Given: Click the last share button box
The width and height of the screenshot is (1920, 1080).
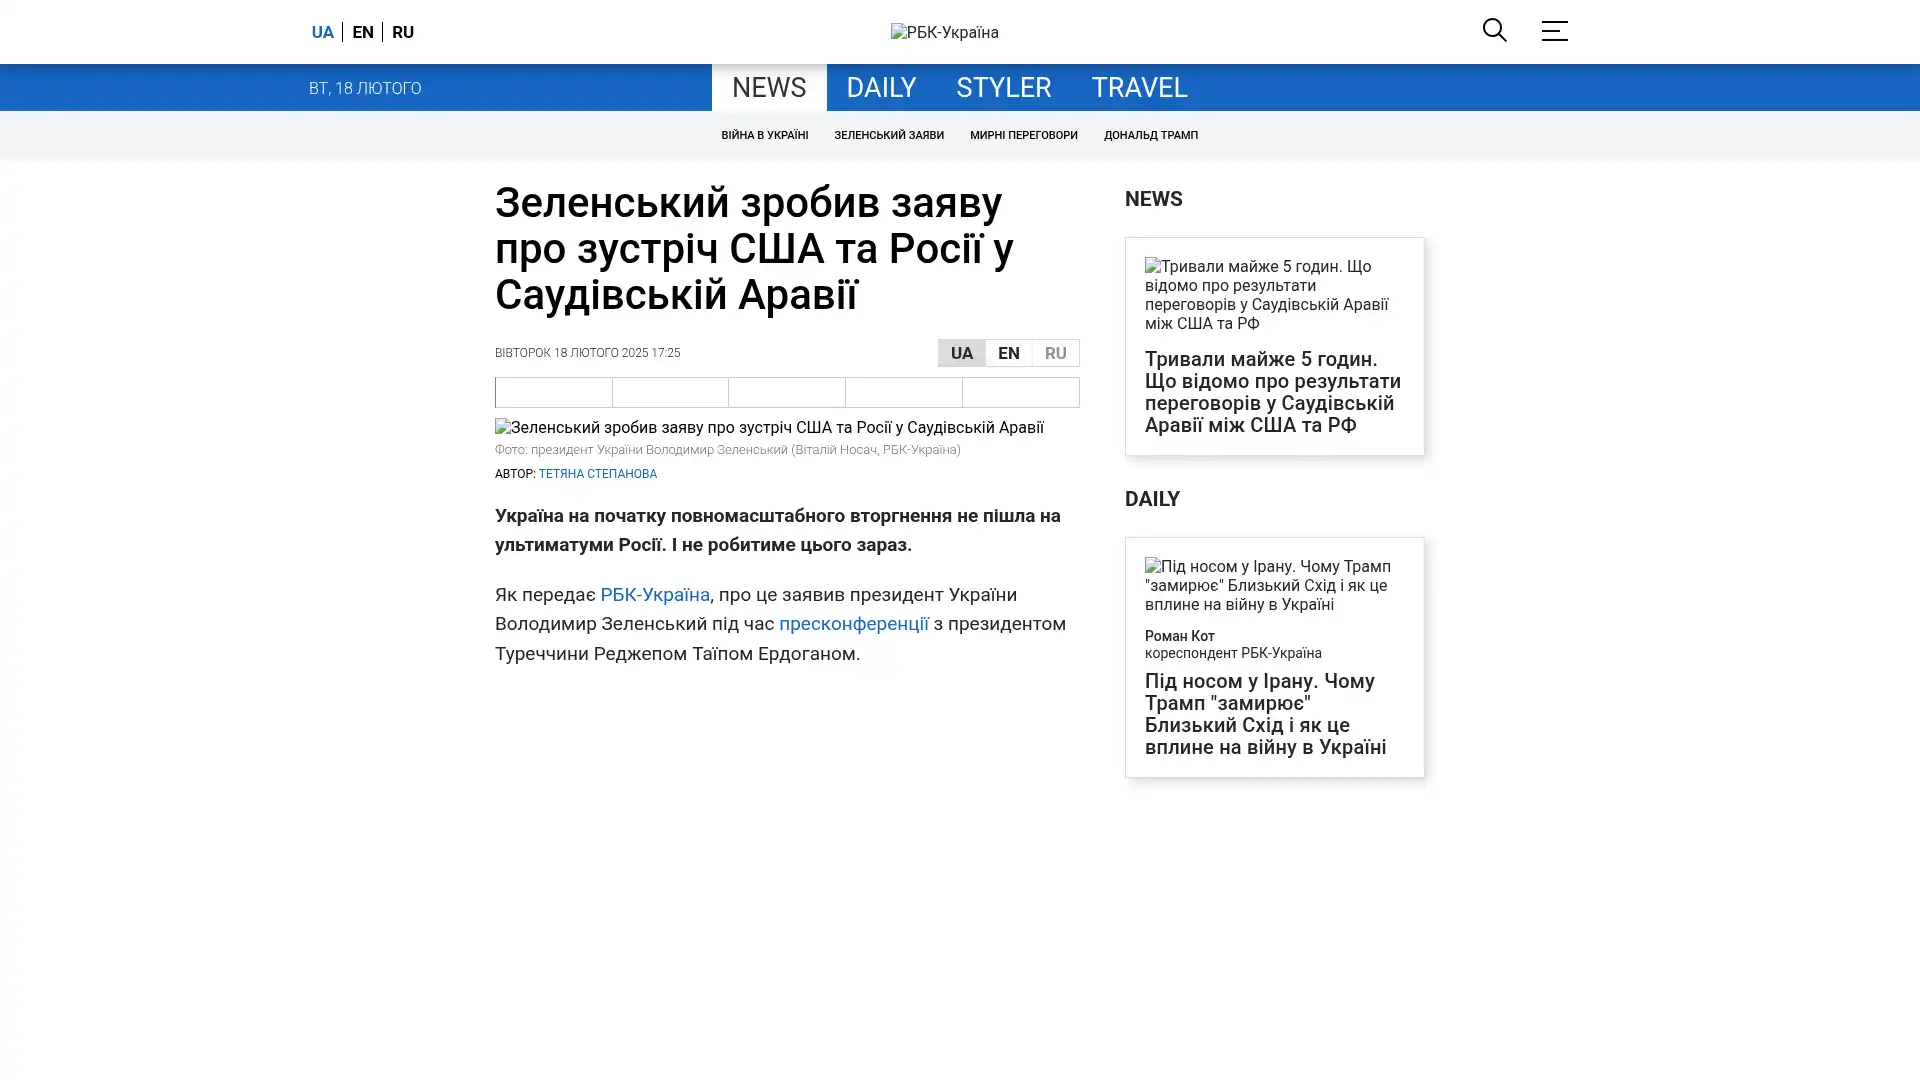Looking at the screenshot, I should tap(1020, 392).
